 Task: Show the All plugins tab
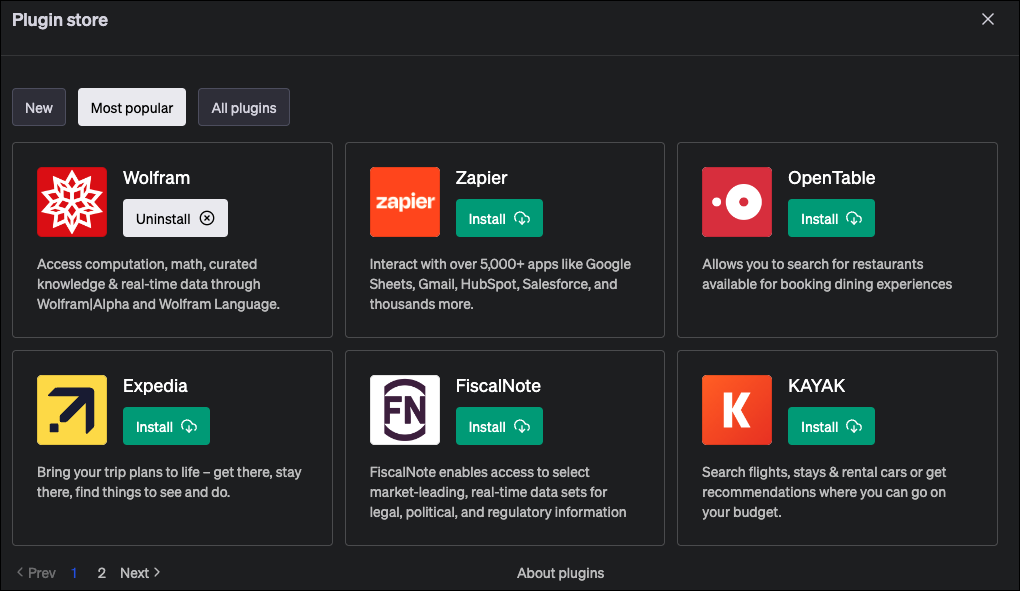click(244, 107)
